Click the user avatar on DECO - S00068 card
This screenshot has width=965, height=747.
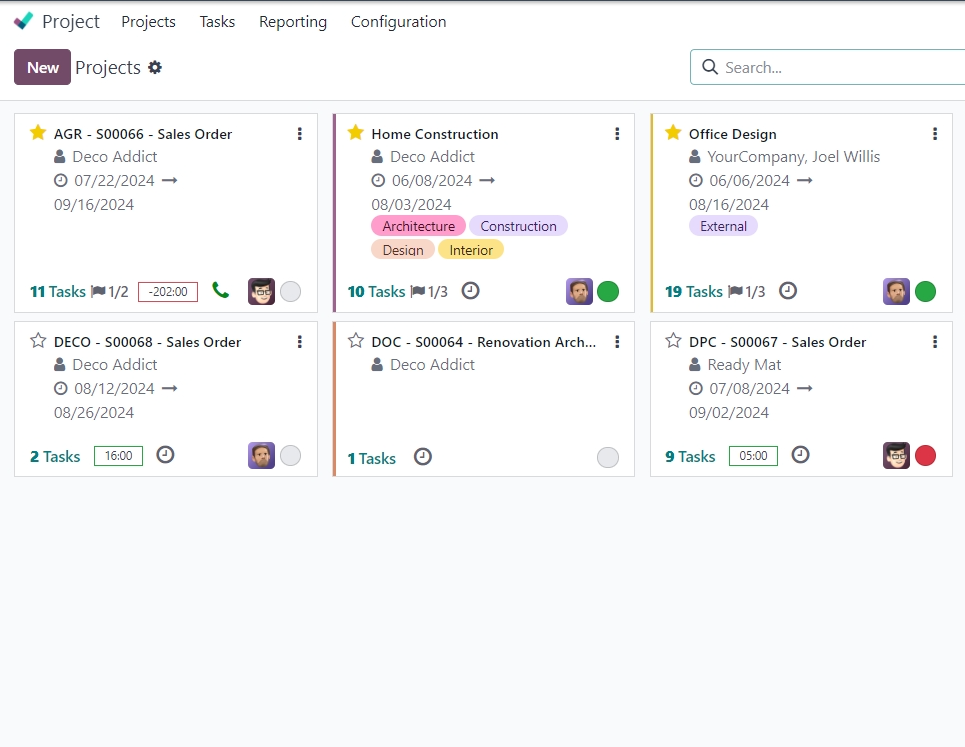(x=261, y=455)
